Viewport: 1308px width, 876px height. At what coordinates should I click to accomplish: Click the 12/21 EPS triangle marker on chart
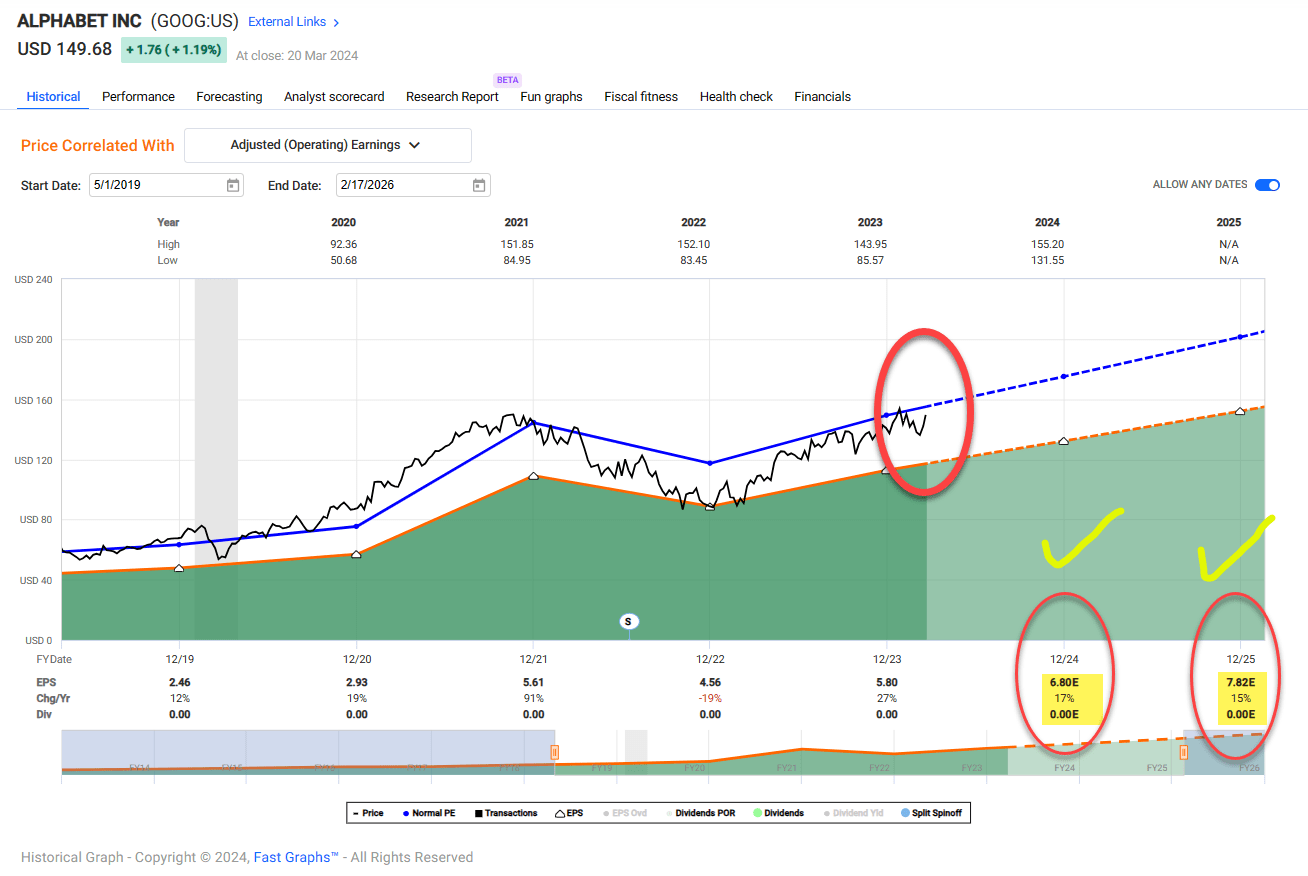[533, 476]
